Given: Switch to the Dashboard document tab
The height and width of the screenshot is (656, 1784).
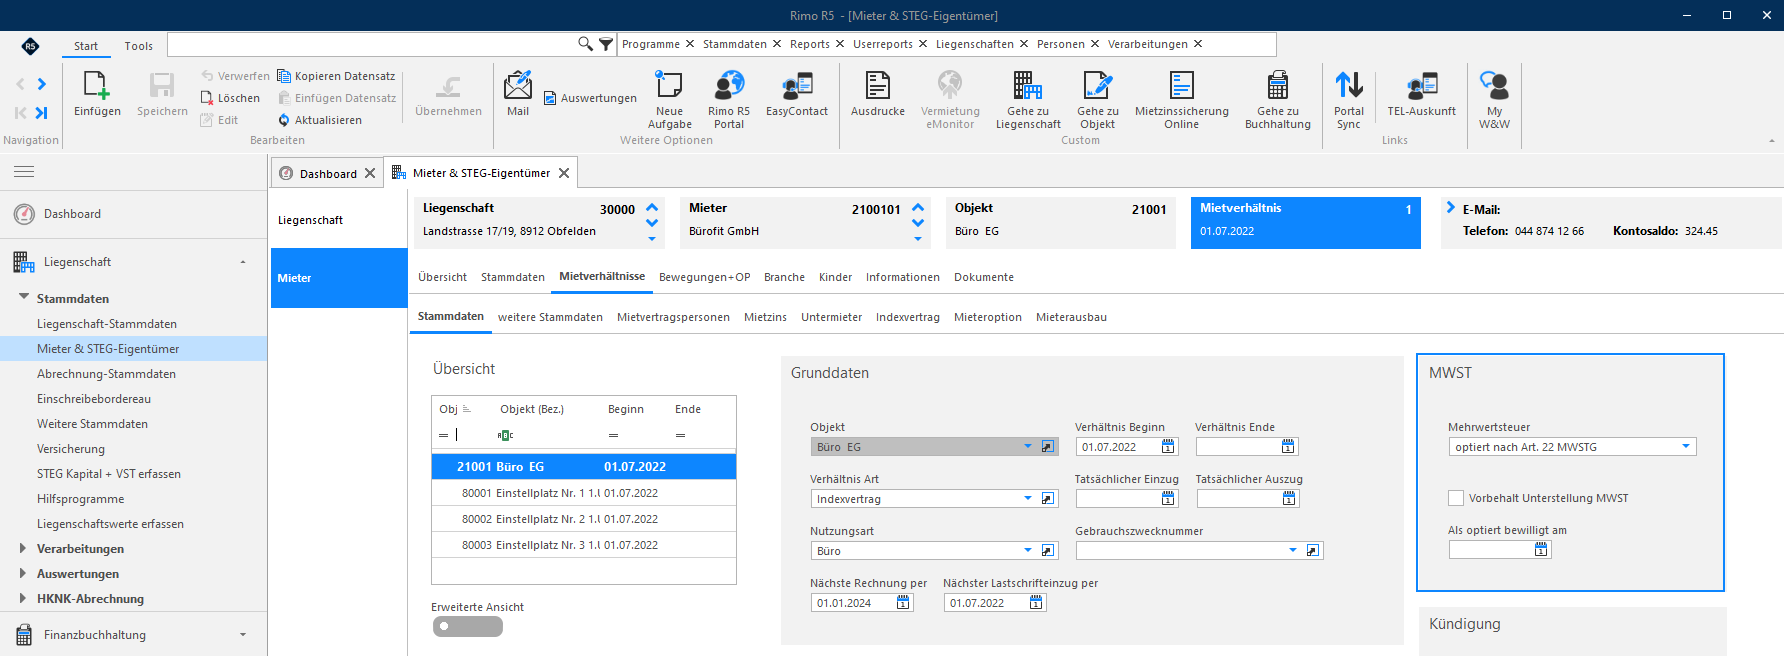Looking at the screenshot, I should pyautogui.click(x=328, y=173).
